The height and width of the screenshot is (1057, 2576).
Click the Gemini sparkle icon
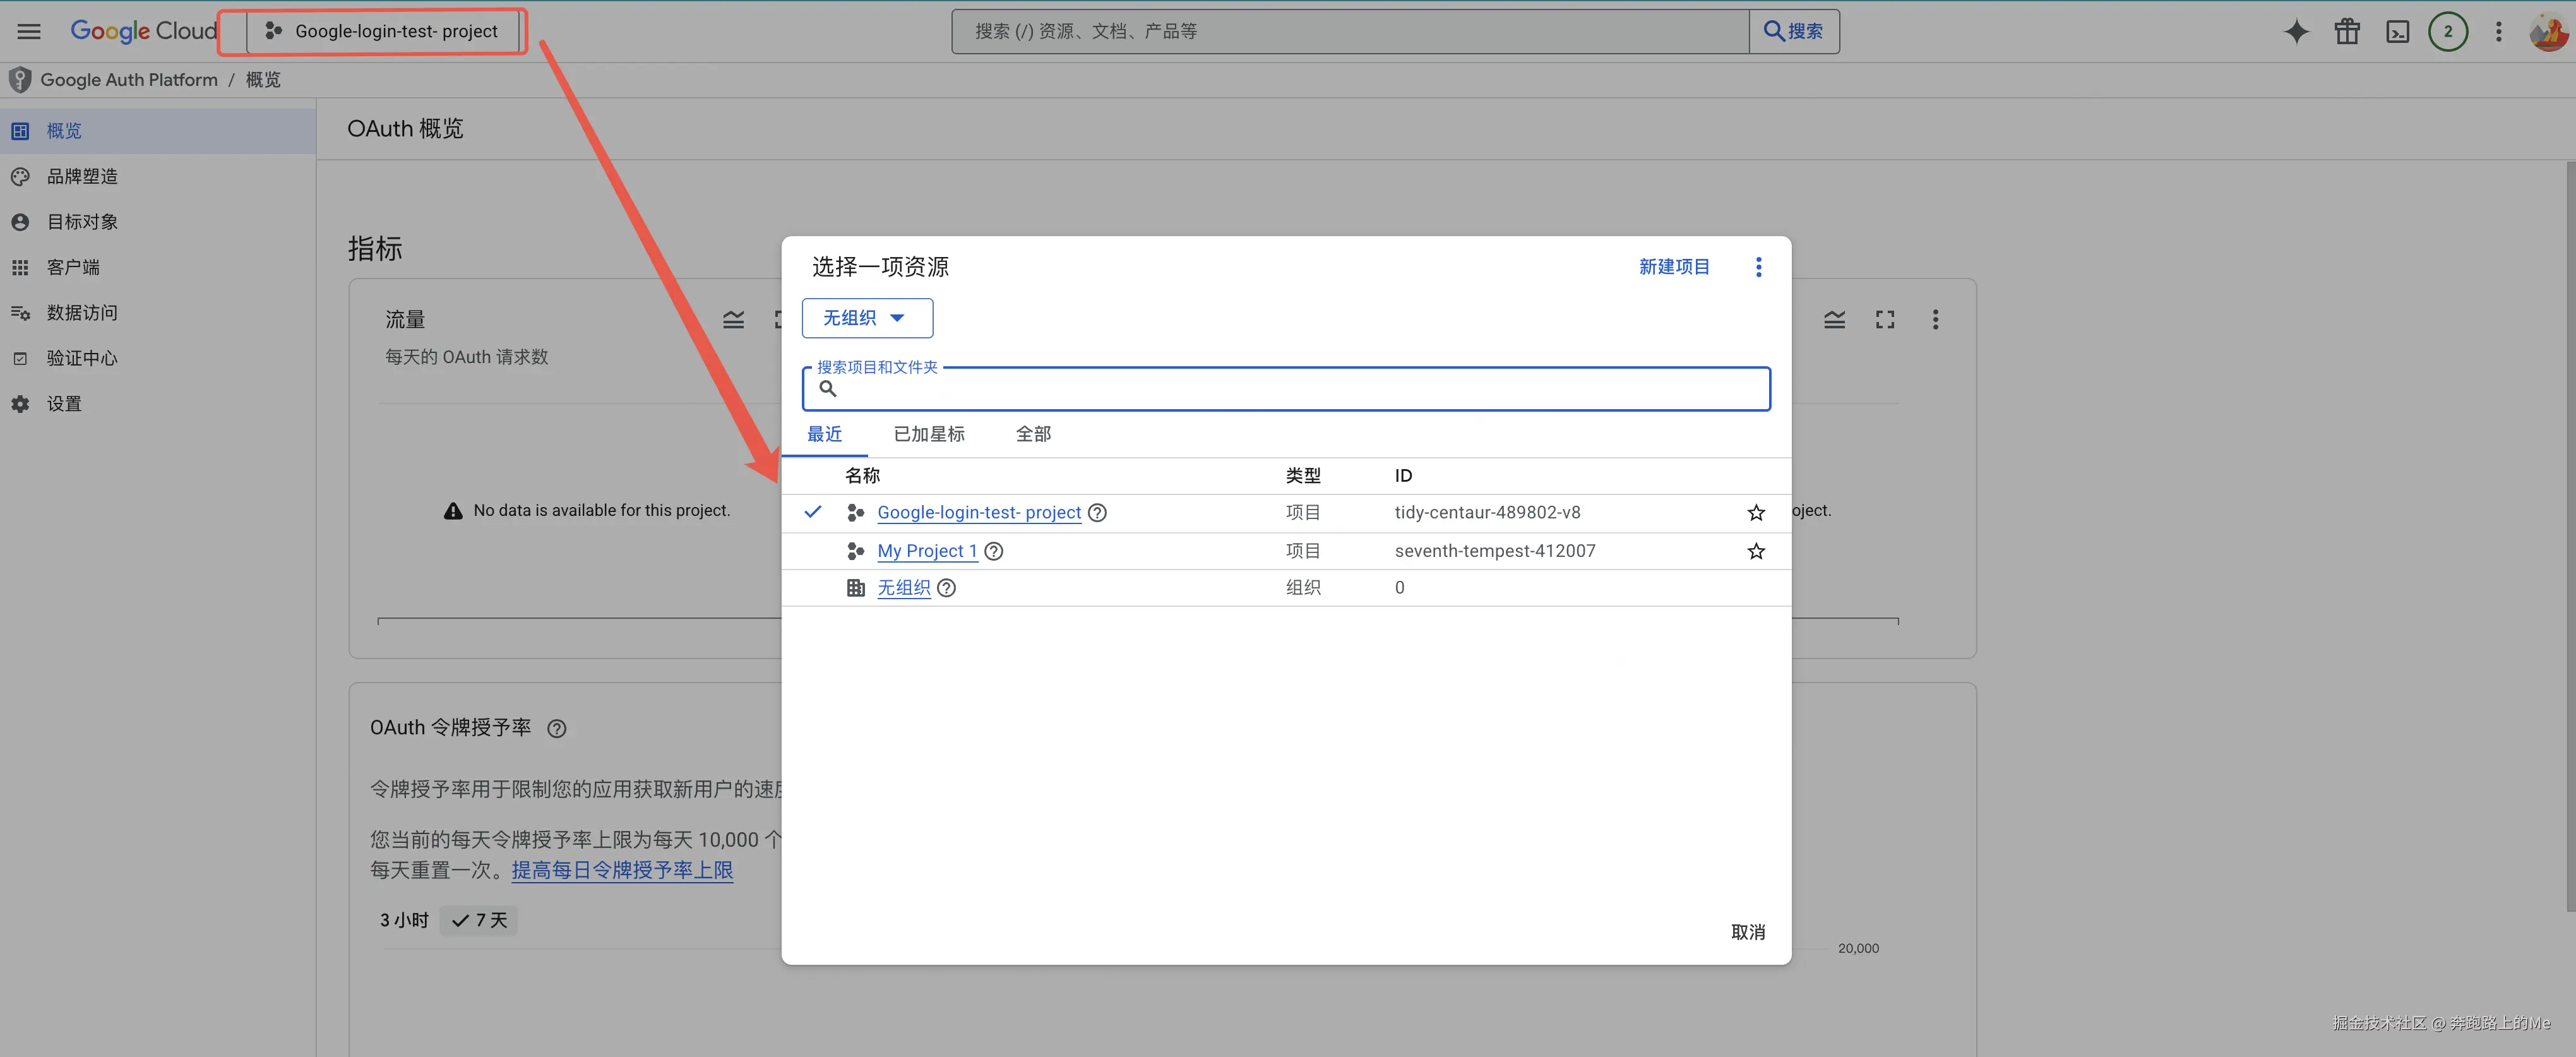(2296, 31)
